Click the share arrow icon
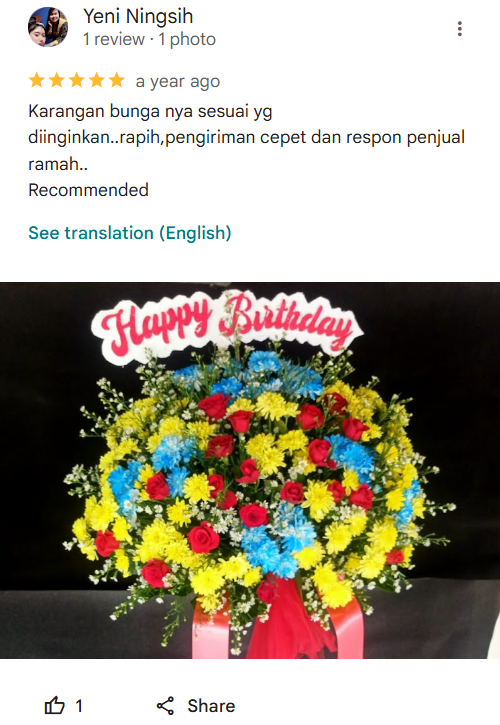This screenshot has width=500, height=725. pos(165,706)
